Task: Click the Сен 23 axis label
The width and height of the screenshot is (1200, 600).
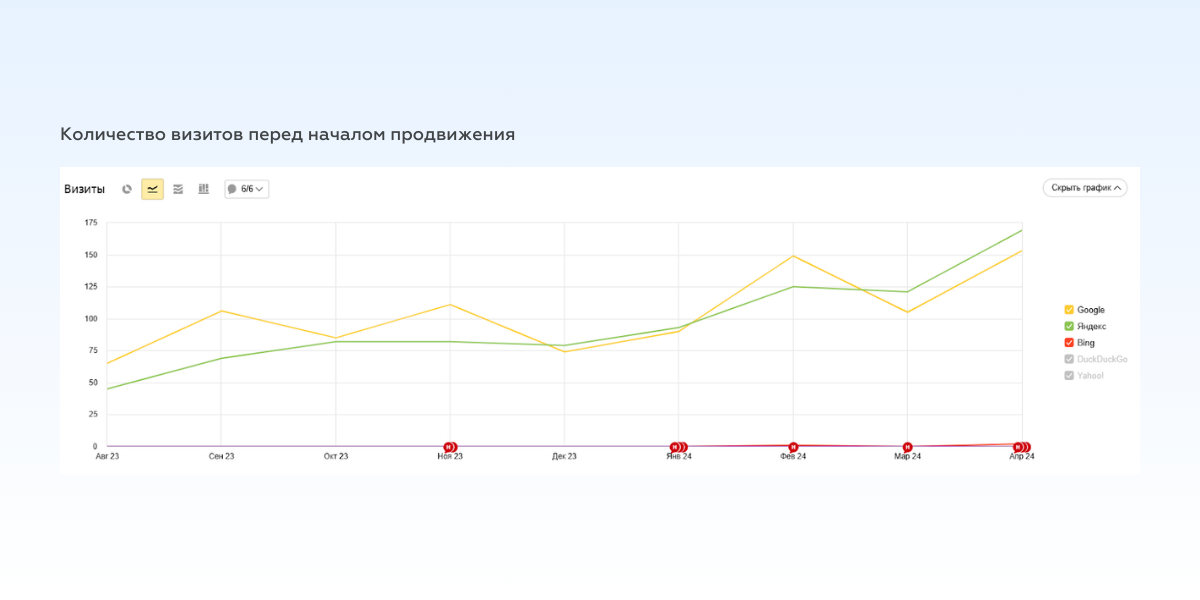Action: click(221, 456)
